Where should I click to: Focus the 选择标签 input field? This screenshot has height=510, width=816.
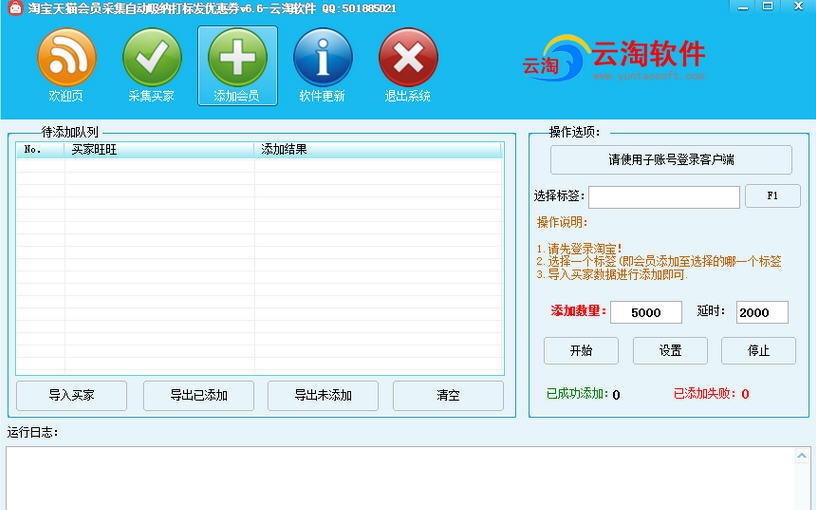coord(664,197)
